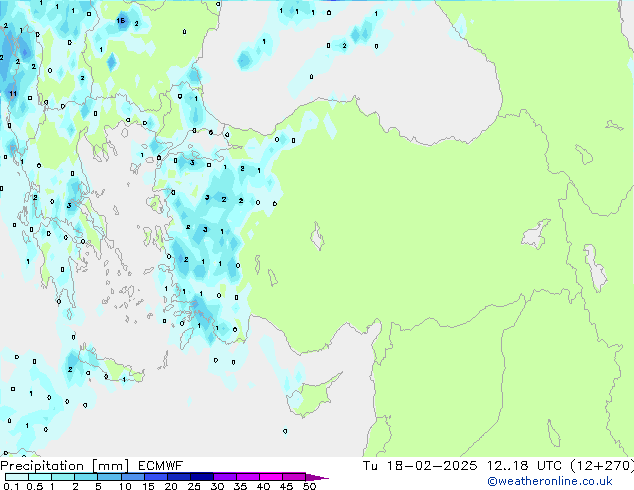634x490 pixels.
Task: Click the "Precipitation [mm]" title text
Action: coord(65,466)
